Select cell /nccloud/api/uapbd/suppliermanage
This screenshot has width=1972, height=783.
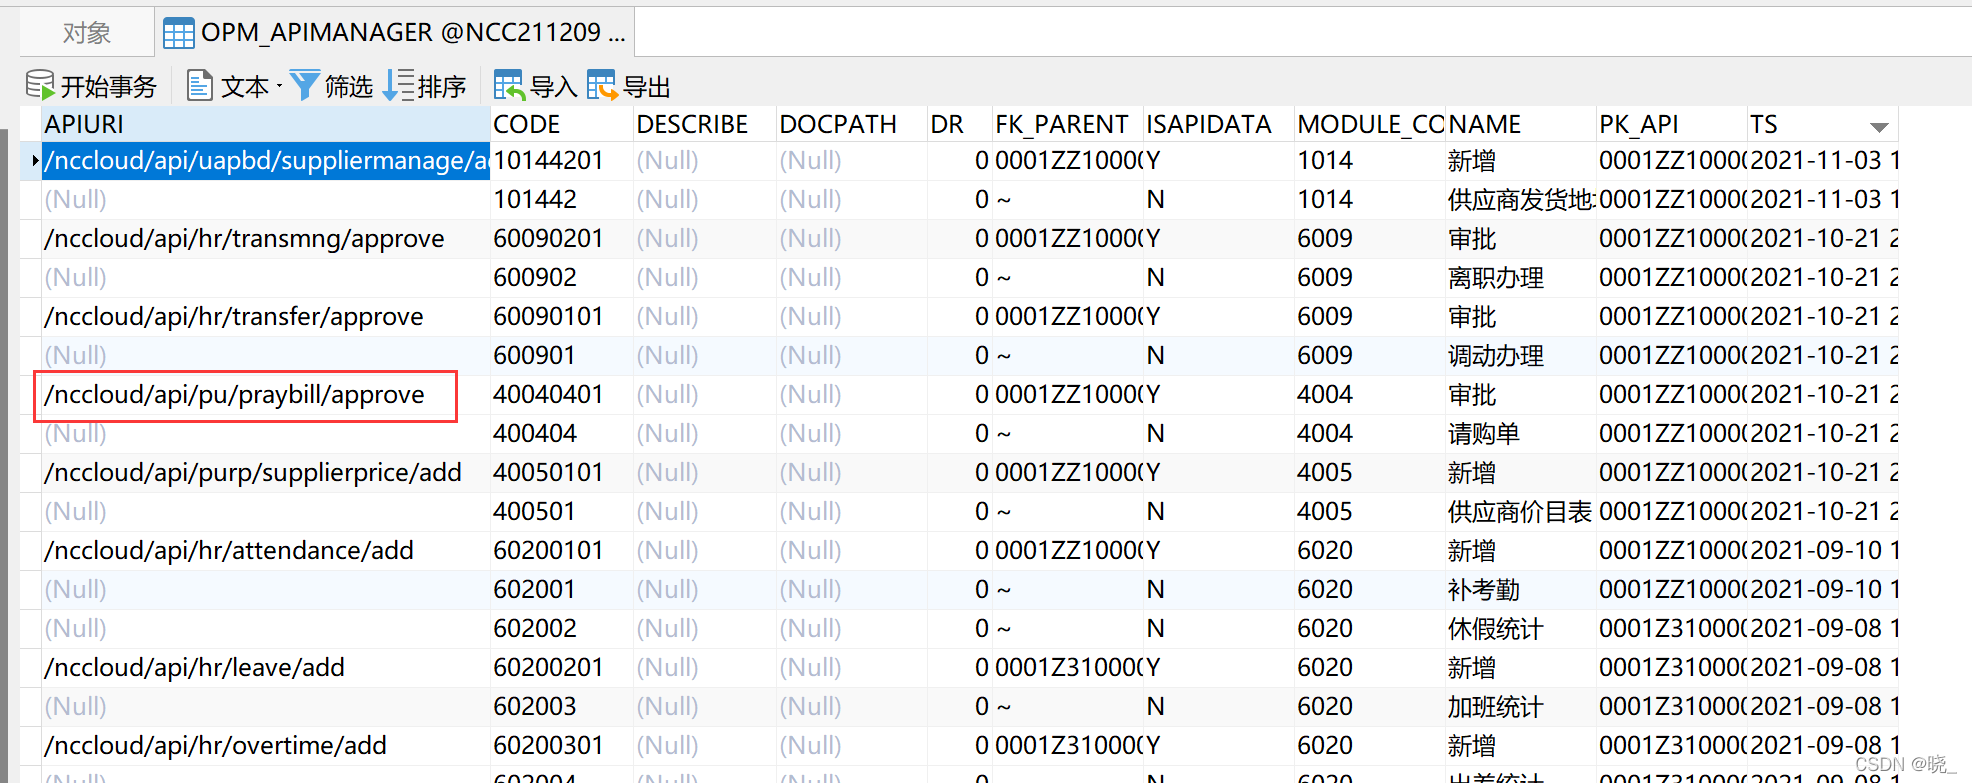pyautogui.click(x=266, y=161)
